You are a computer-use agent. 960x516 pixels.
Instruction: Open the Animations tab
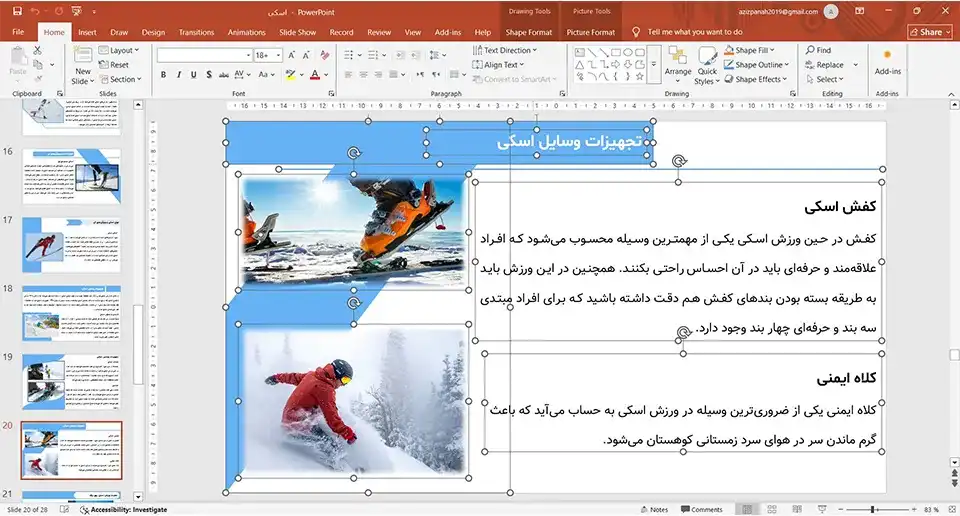tap(247, 32)
